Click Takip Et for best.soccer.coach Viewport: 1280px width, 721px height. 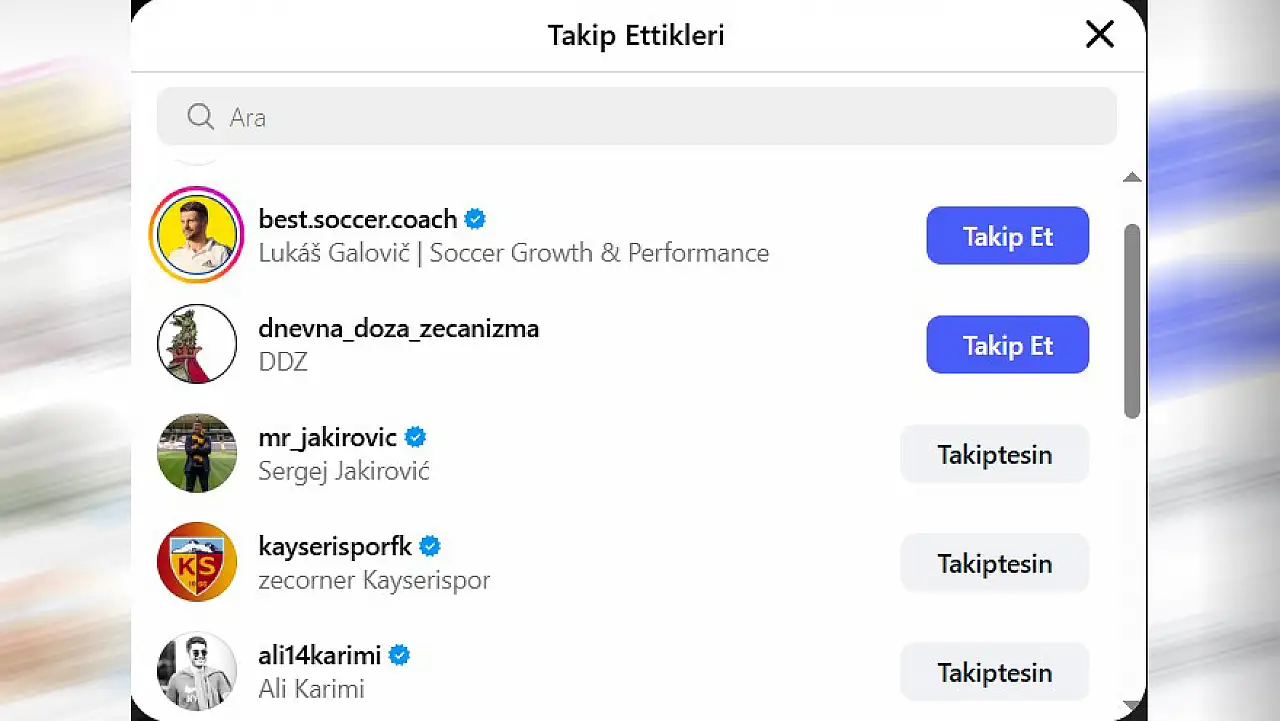[x=1007, y=236]
